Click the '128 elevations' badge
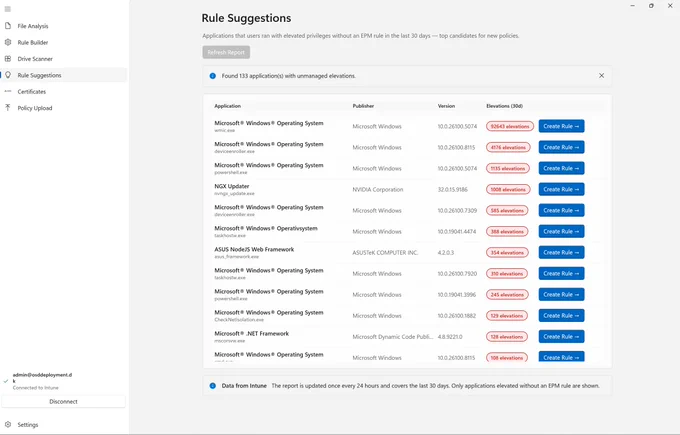 click(x=507, y=337)
